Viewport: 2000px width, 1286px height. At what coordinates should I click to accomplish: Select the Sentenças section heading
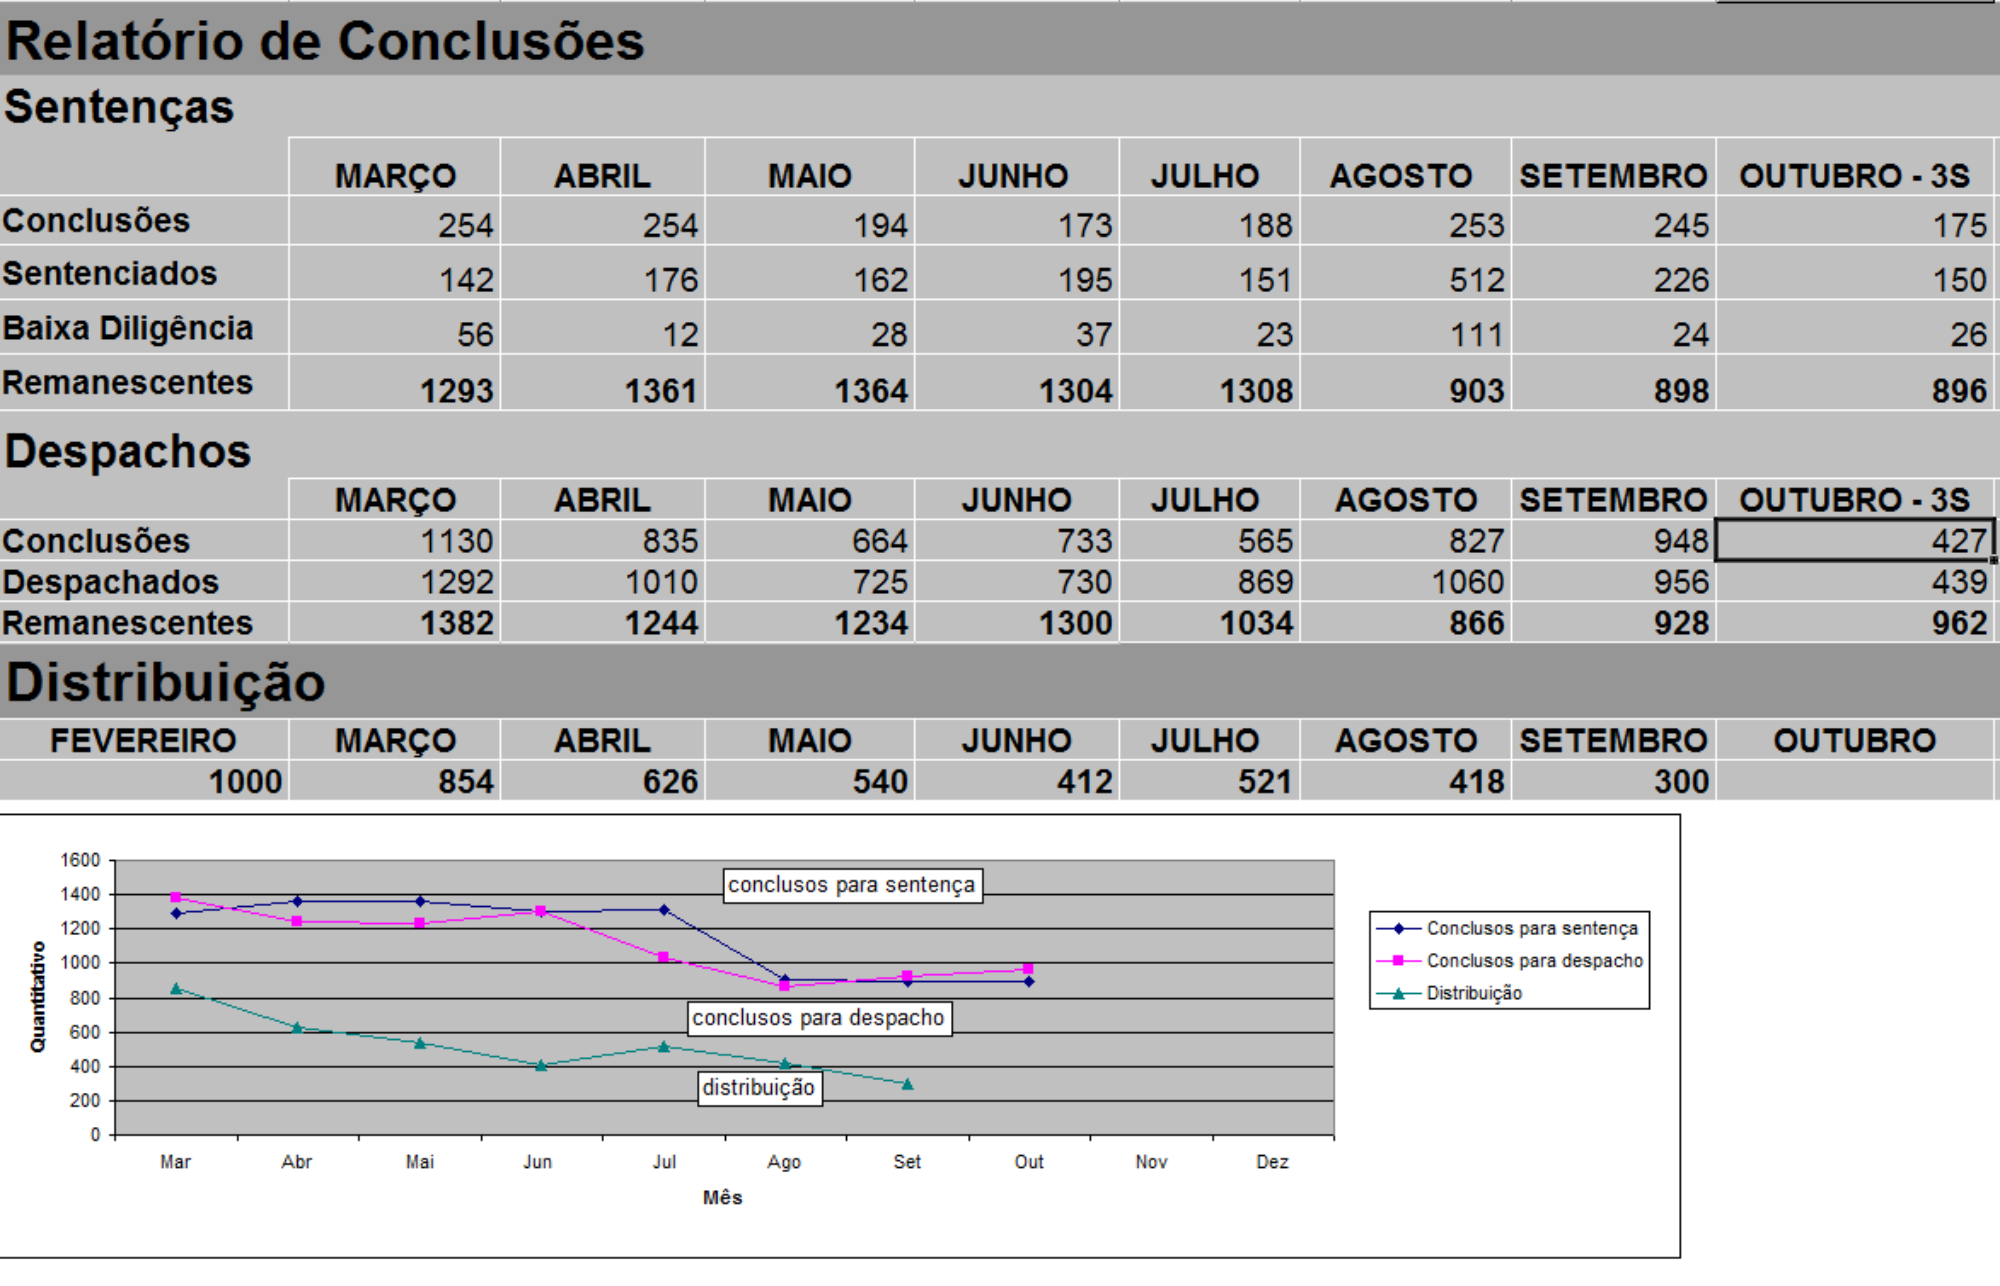point(119,107)
